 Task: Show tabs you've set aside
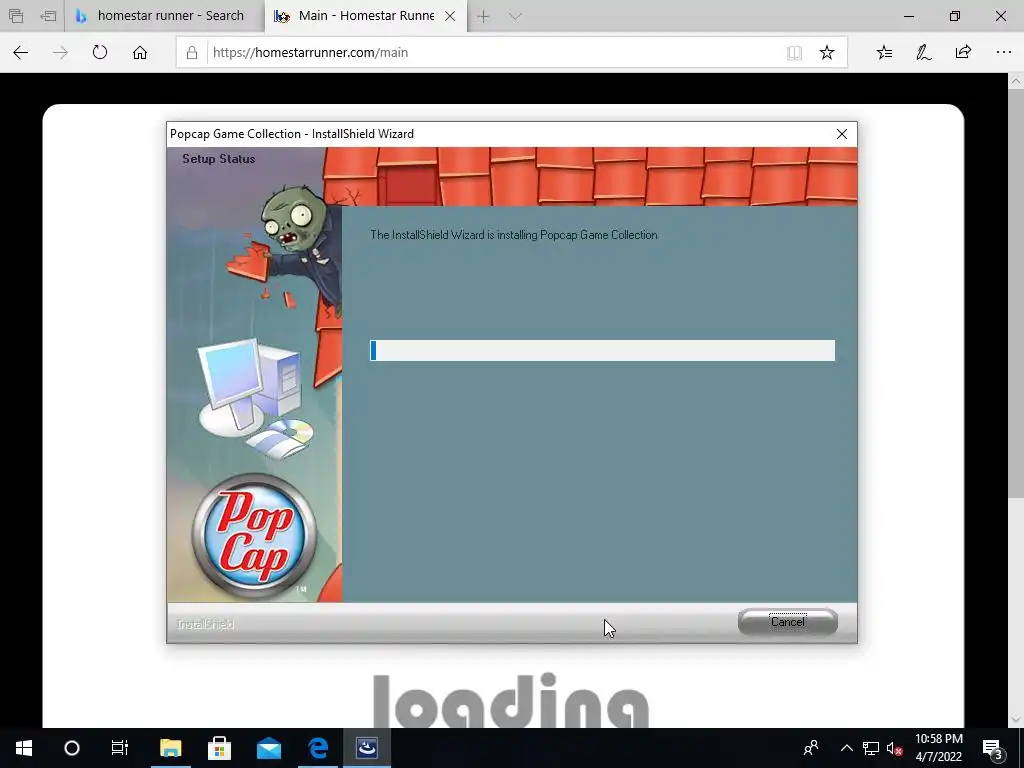[16, 16]
